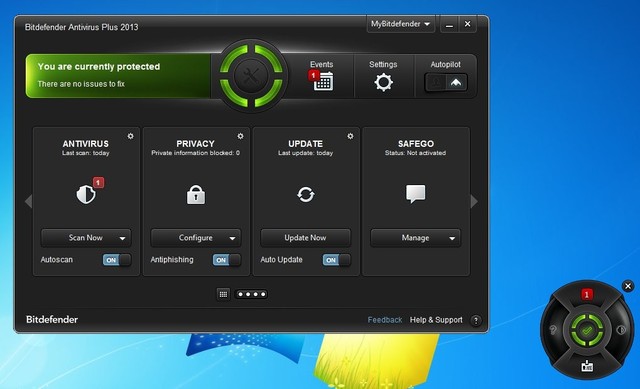Click the central green wrench status dial
The width and height of the screenshot is (640, 389).
(251, 76)
